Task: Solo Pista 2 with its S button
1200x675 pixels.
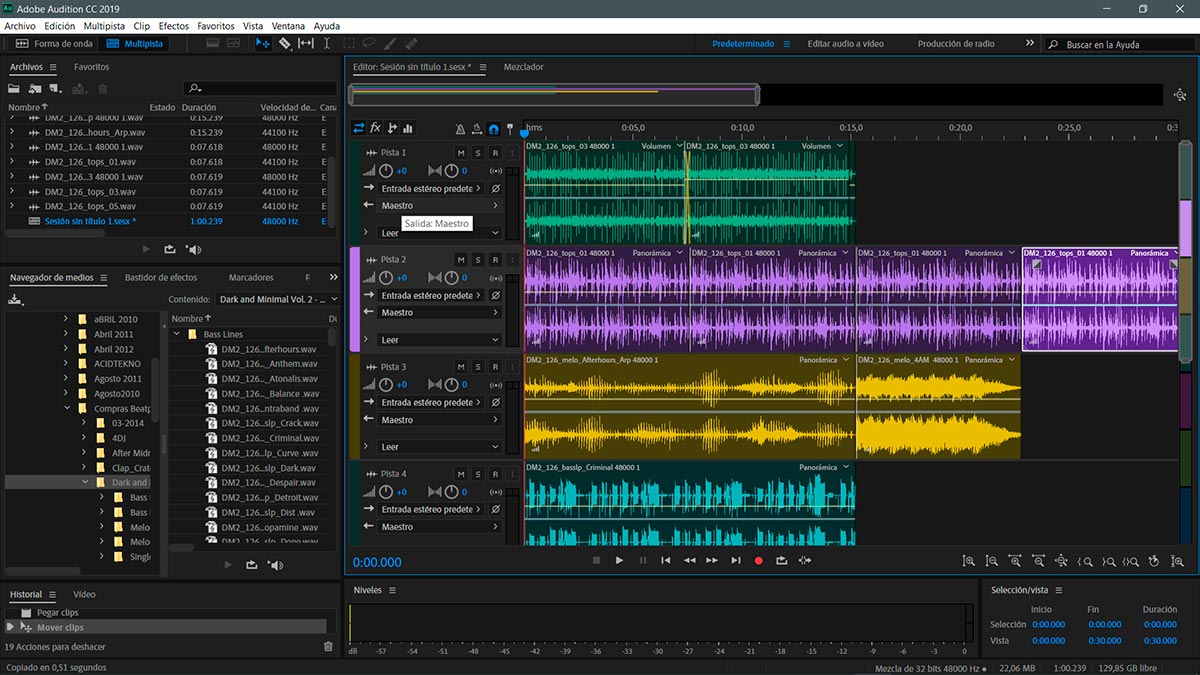Action: (478, 259)
